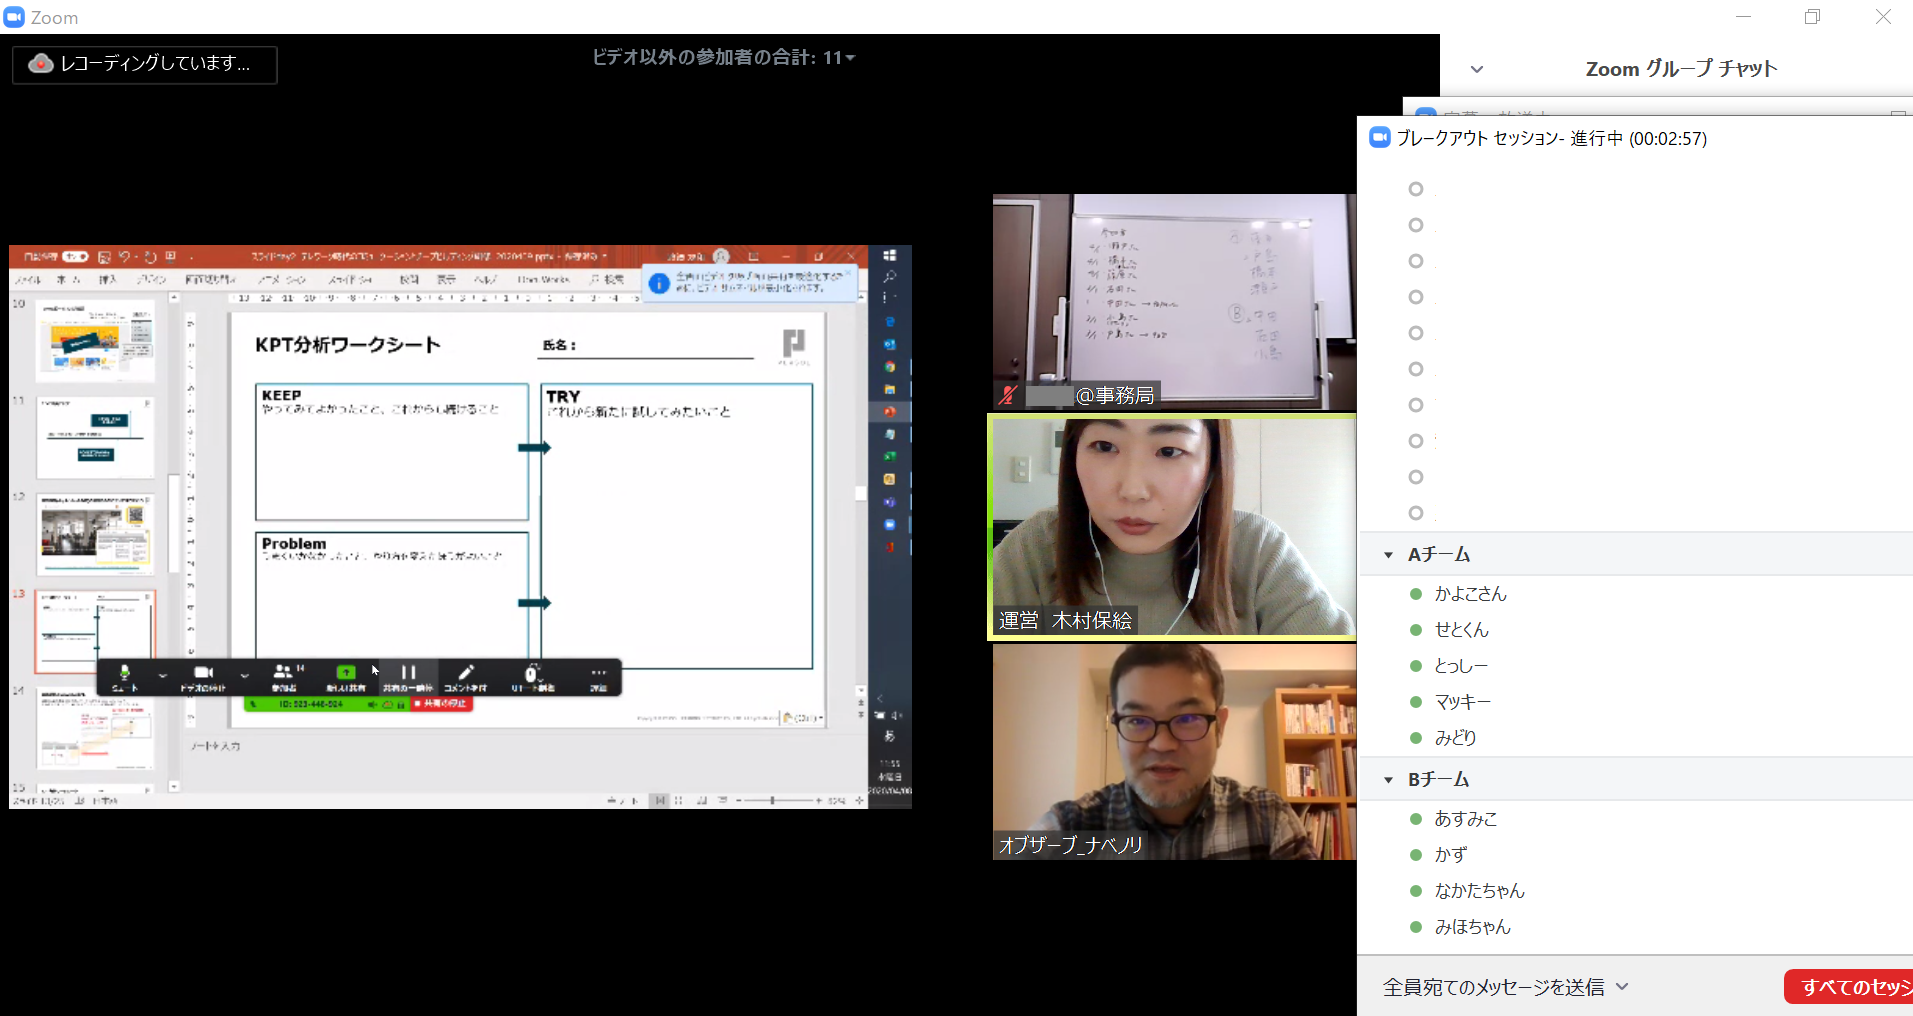
Task: Pause sharing with the pause icon
Action: (x=408, y=674)
